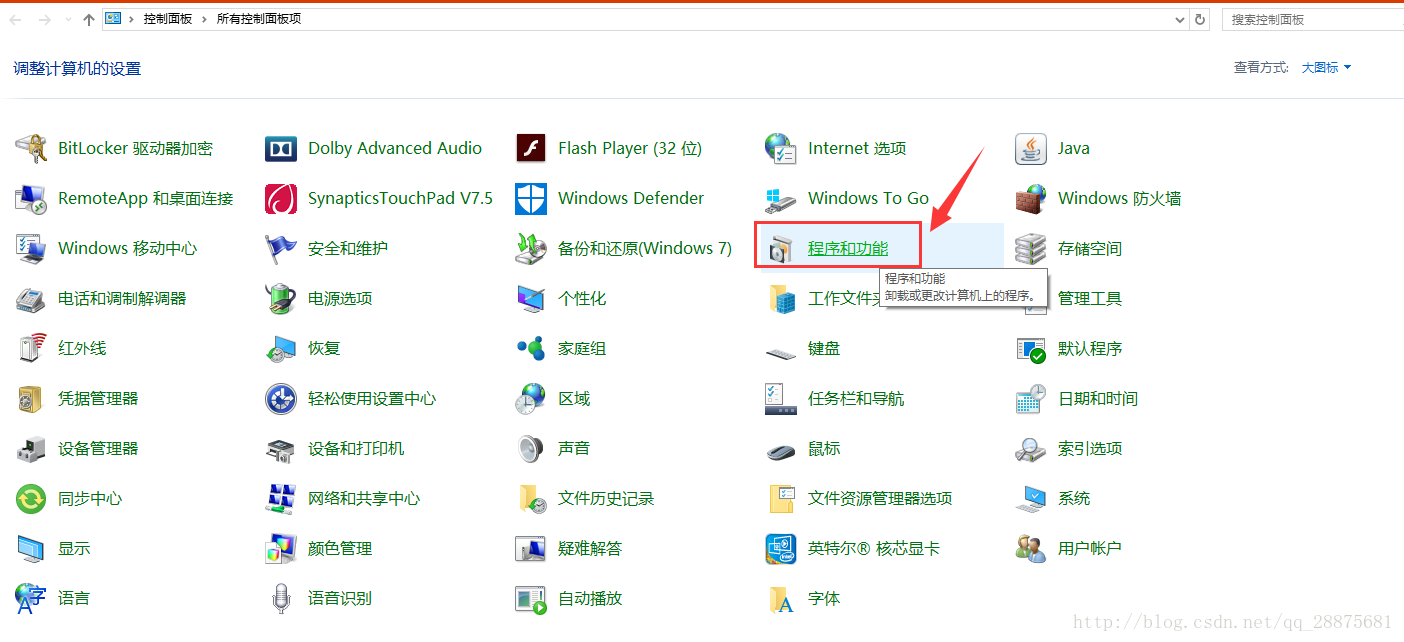Select 控制面板 in the address breadcrumb
This screenshot has height=642, width=1404.
pyautogui.click(x=168, y=19)
